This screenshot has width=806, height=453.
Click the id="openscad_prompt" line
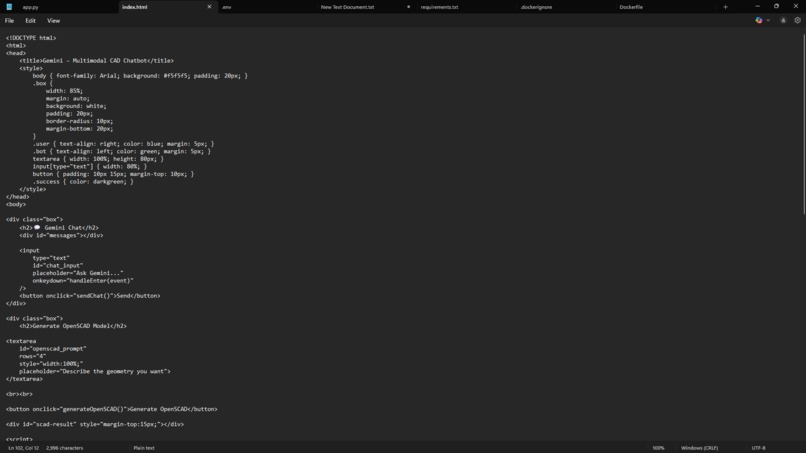(53, 349)
